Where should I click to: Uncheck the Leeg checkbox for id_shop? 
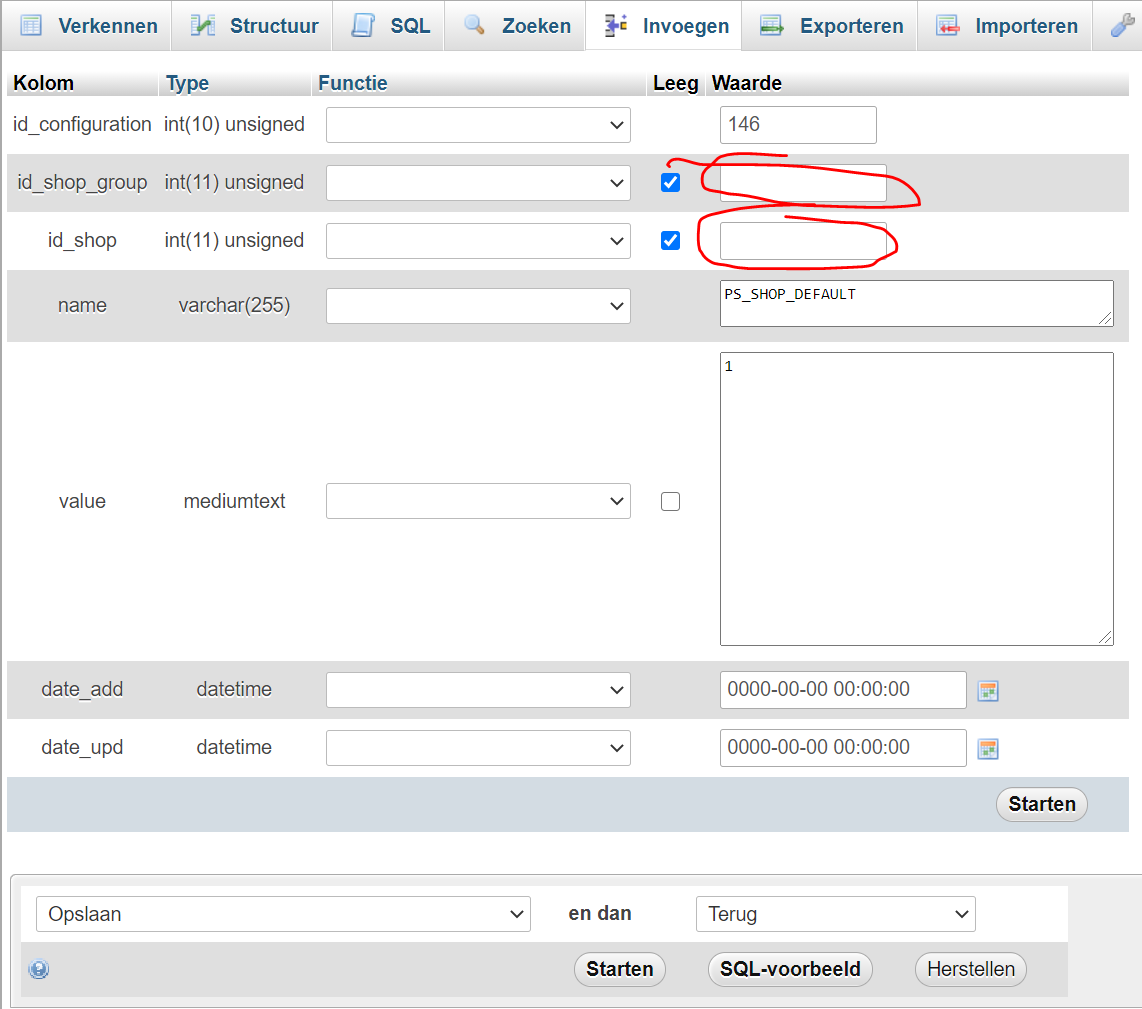(671, 240)
